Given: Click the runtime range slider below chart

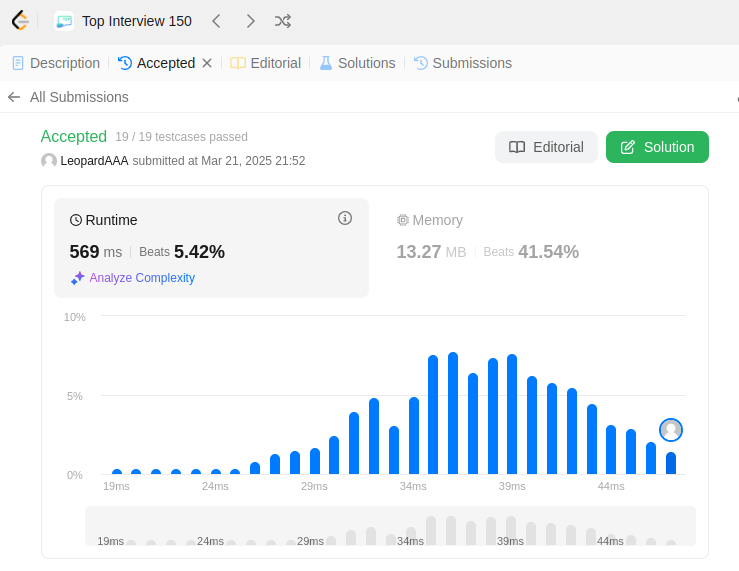Looking at the screenshot, I should tap(390, 526).
